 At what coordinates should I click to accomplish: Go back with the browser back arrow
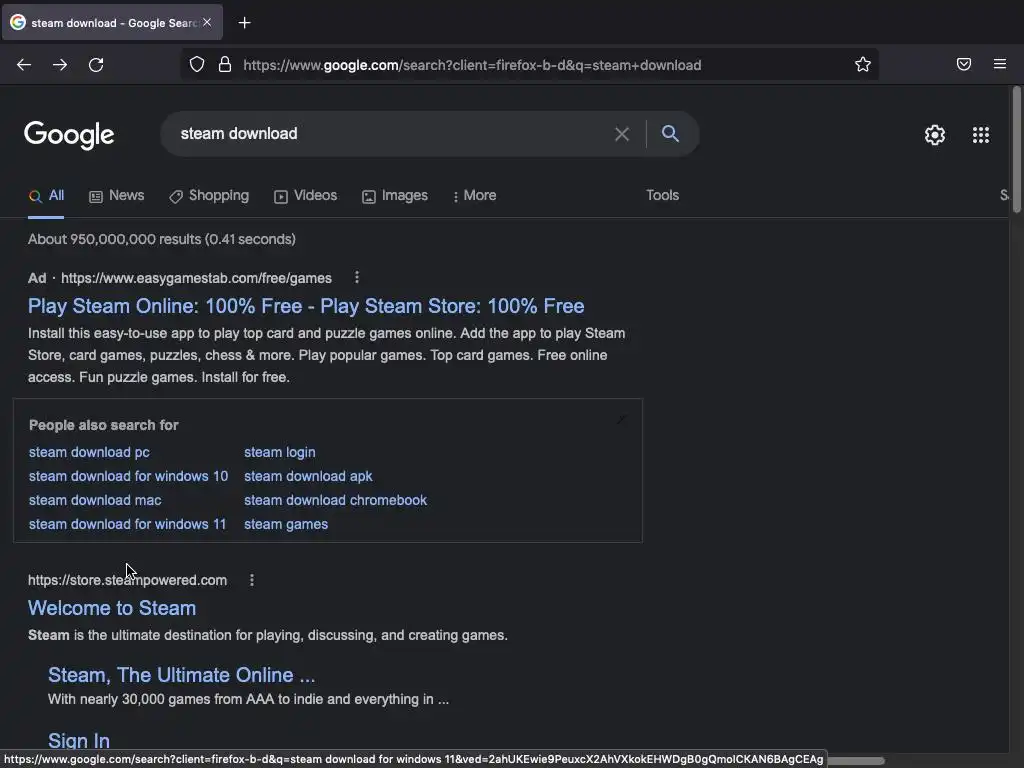[x=24, y=65]
